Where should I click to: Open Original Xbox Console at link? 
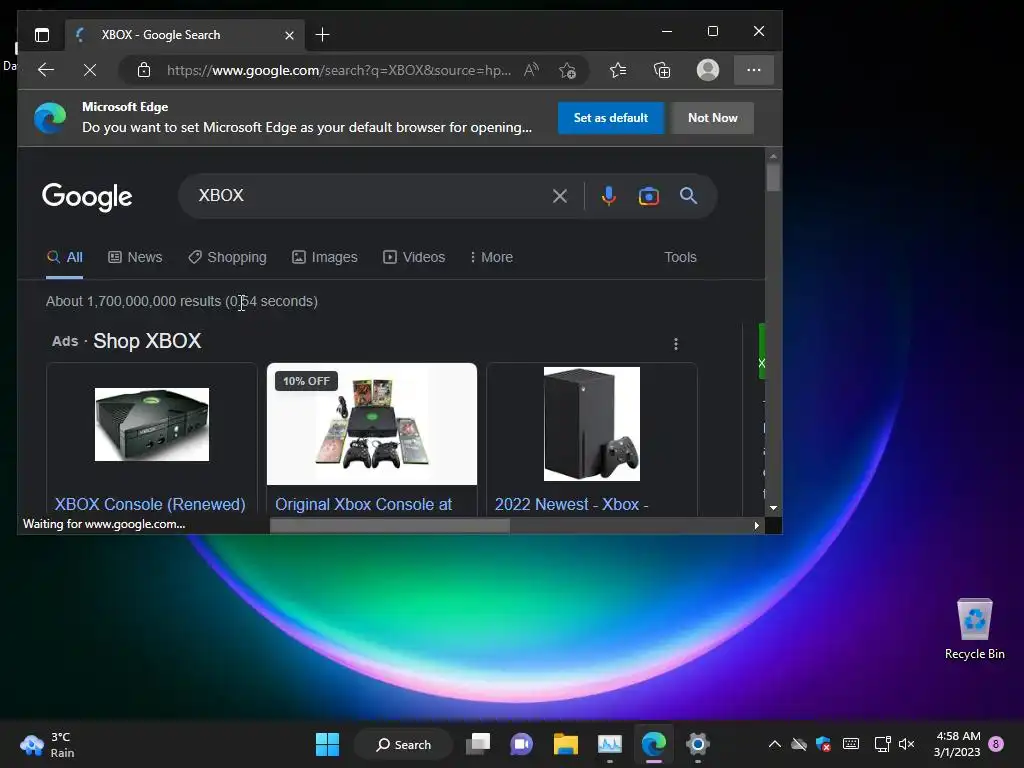[364, 504]
